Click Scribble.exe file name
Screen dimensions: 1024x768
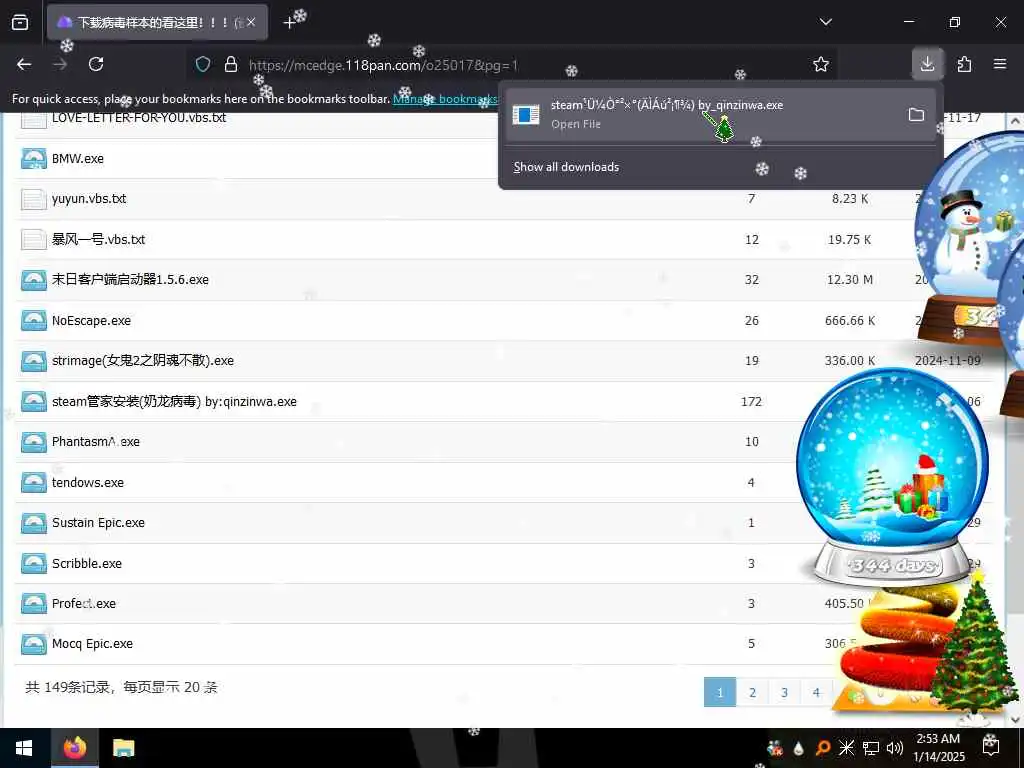87,564
